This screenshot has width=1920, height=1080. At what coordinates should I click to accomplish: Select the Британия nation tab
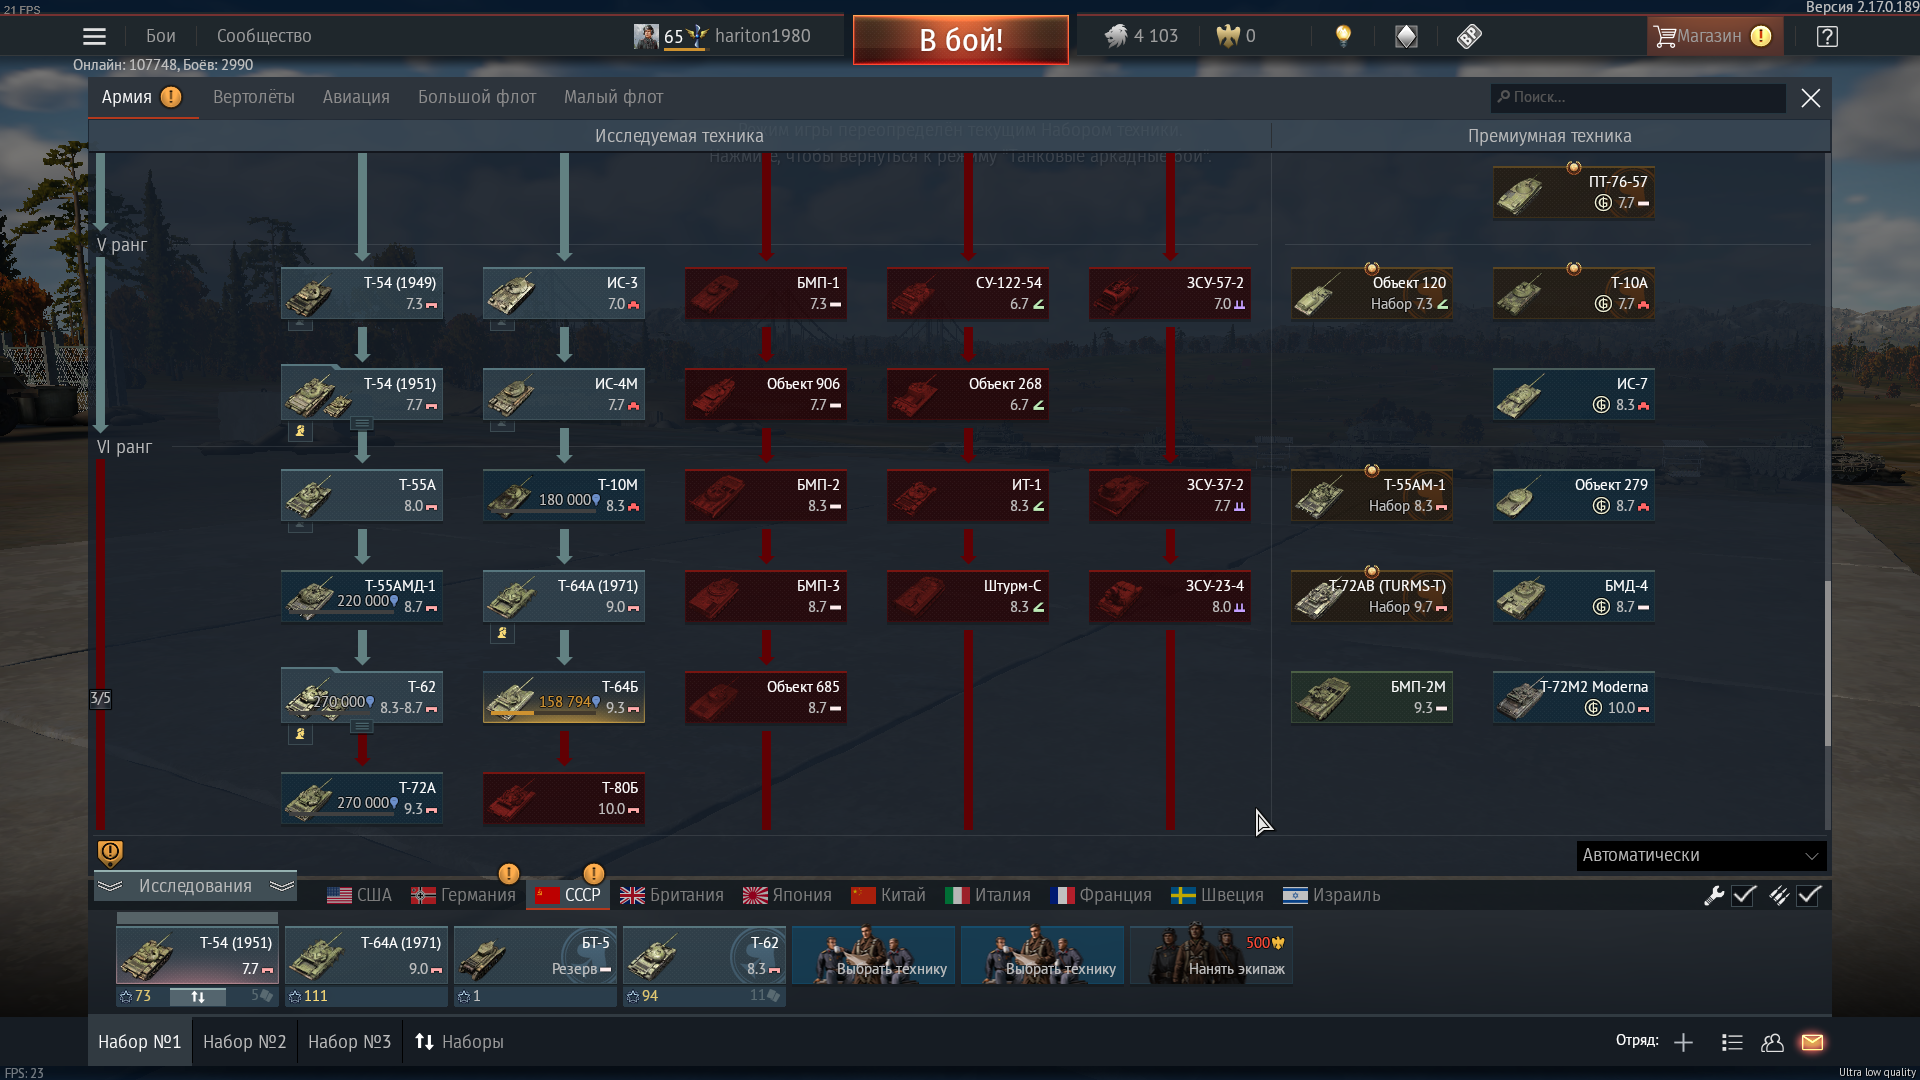click(671, 895)
